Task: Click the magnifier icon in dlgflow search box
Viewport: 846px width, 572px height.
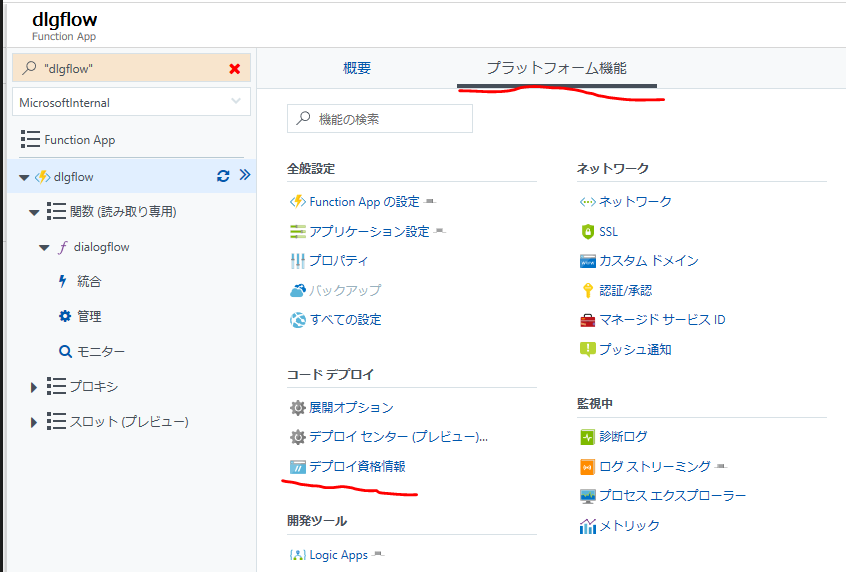Action: click(x=29, y=68)
